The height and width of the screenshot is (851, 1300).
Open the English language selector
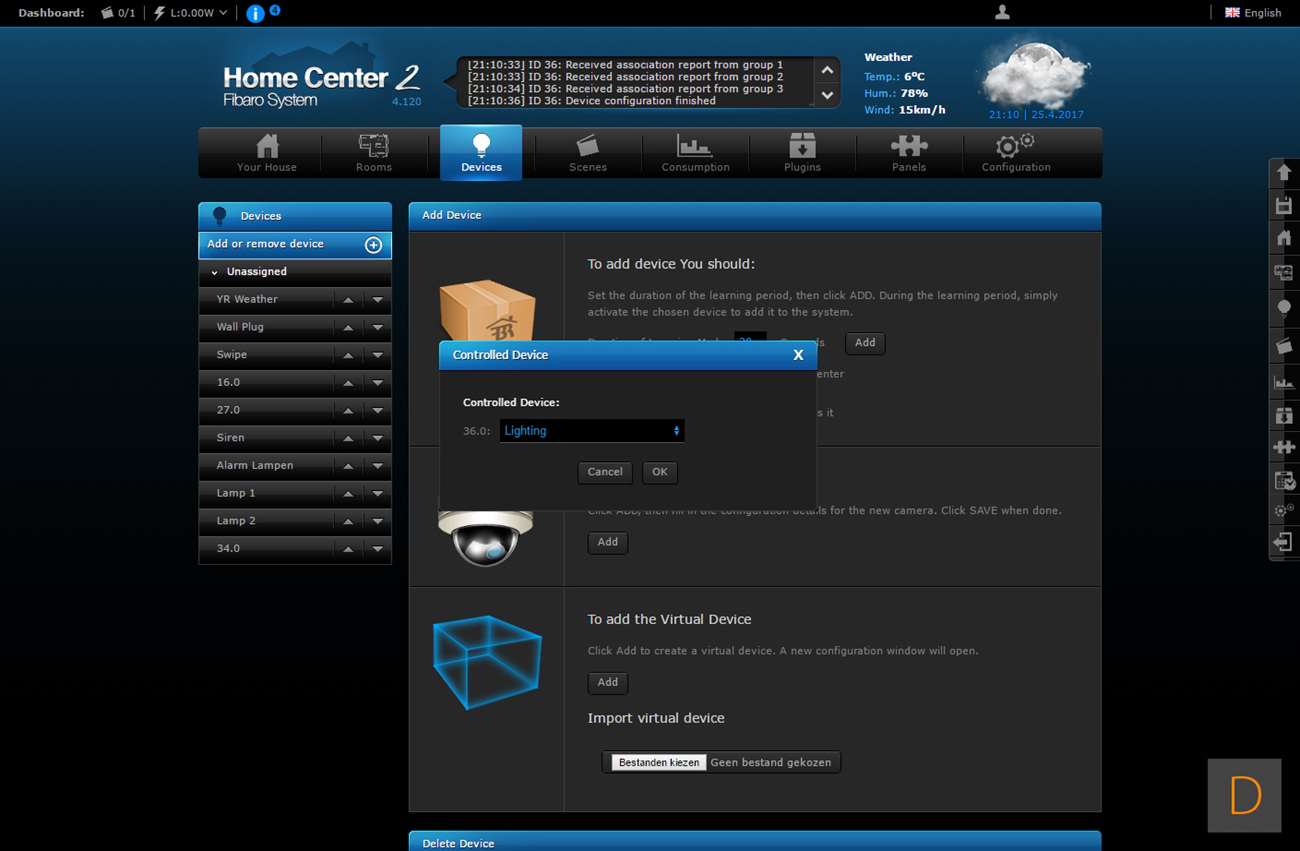(1253, 13)
